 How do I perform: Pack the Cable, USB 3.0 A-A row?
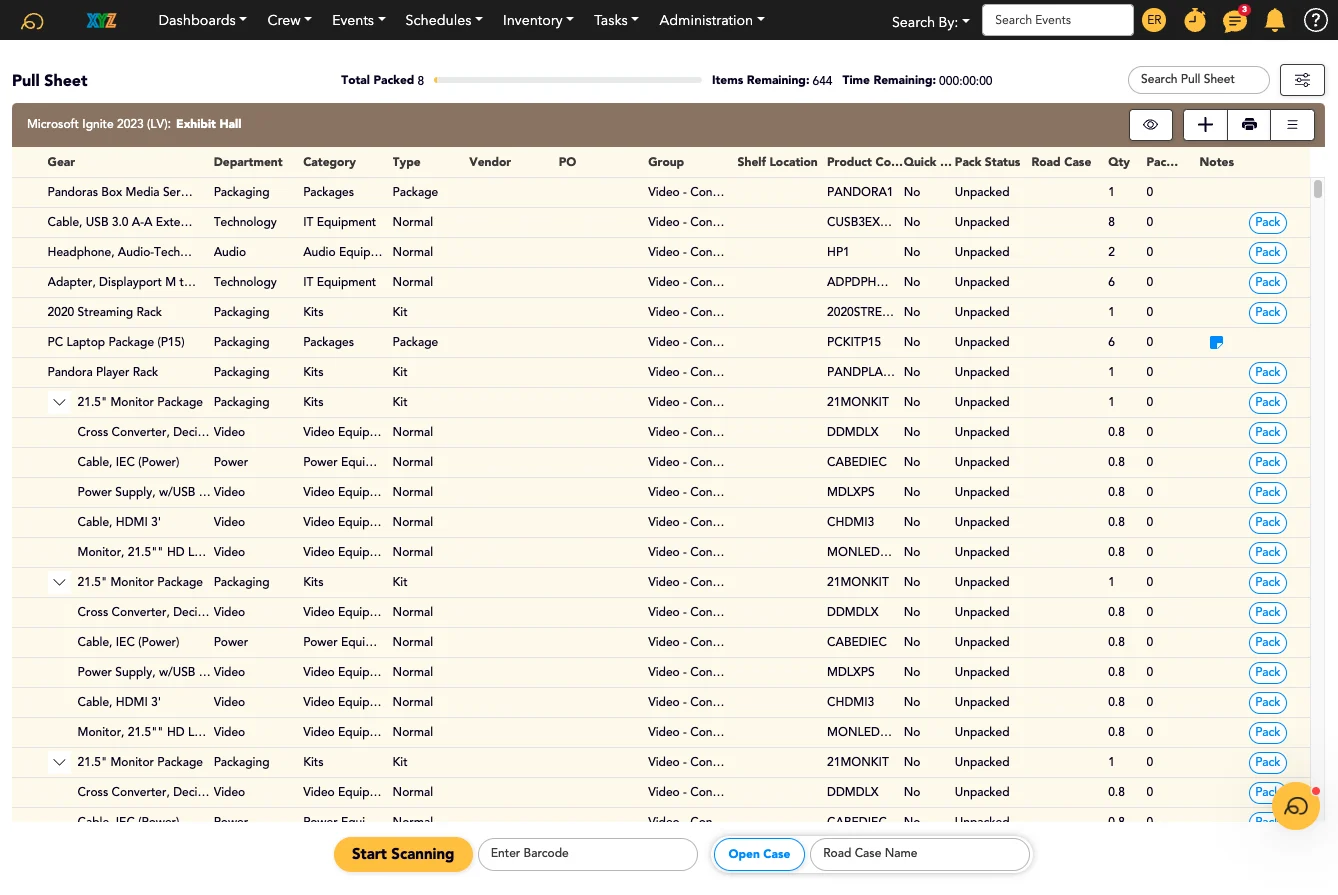(1267, 222)
